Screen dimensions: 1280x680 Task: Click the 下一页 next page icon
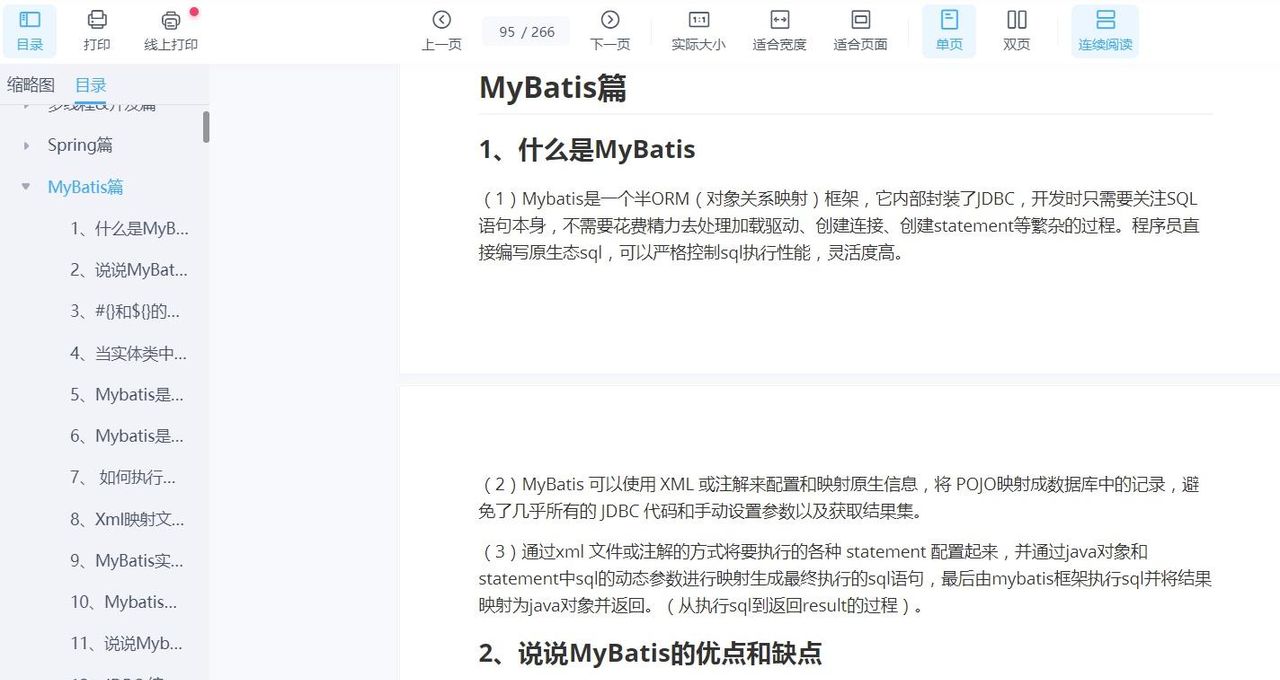[x=610, y=29]
